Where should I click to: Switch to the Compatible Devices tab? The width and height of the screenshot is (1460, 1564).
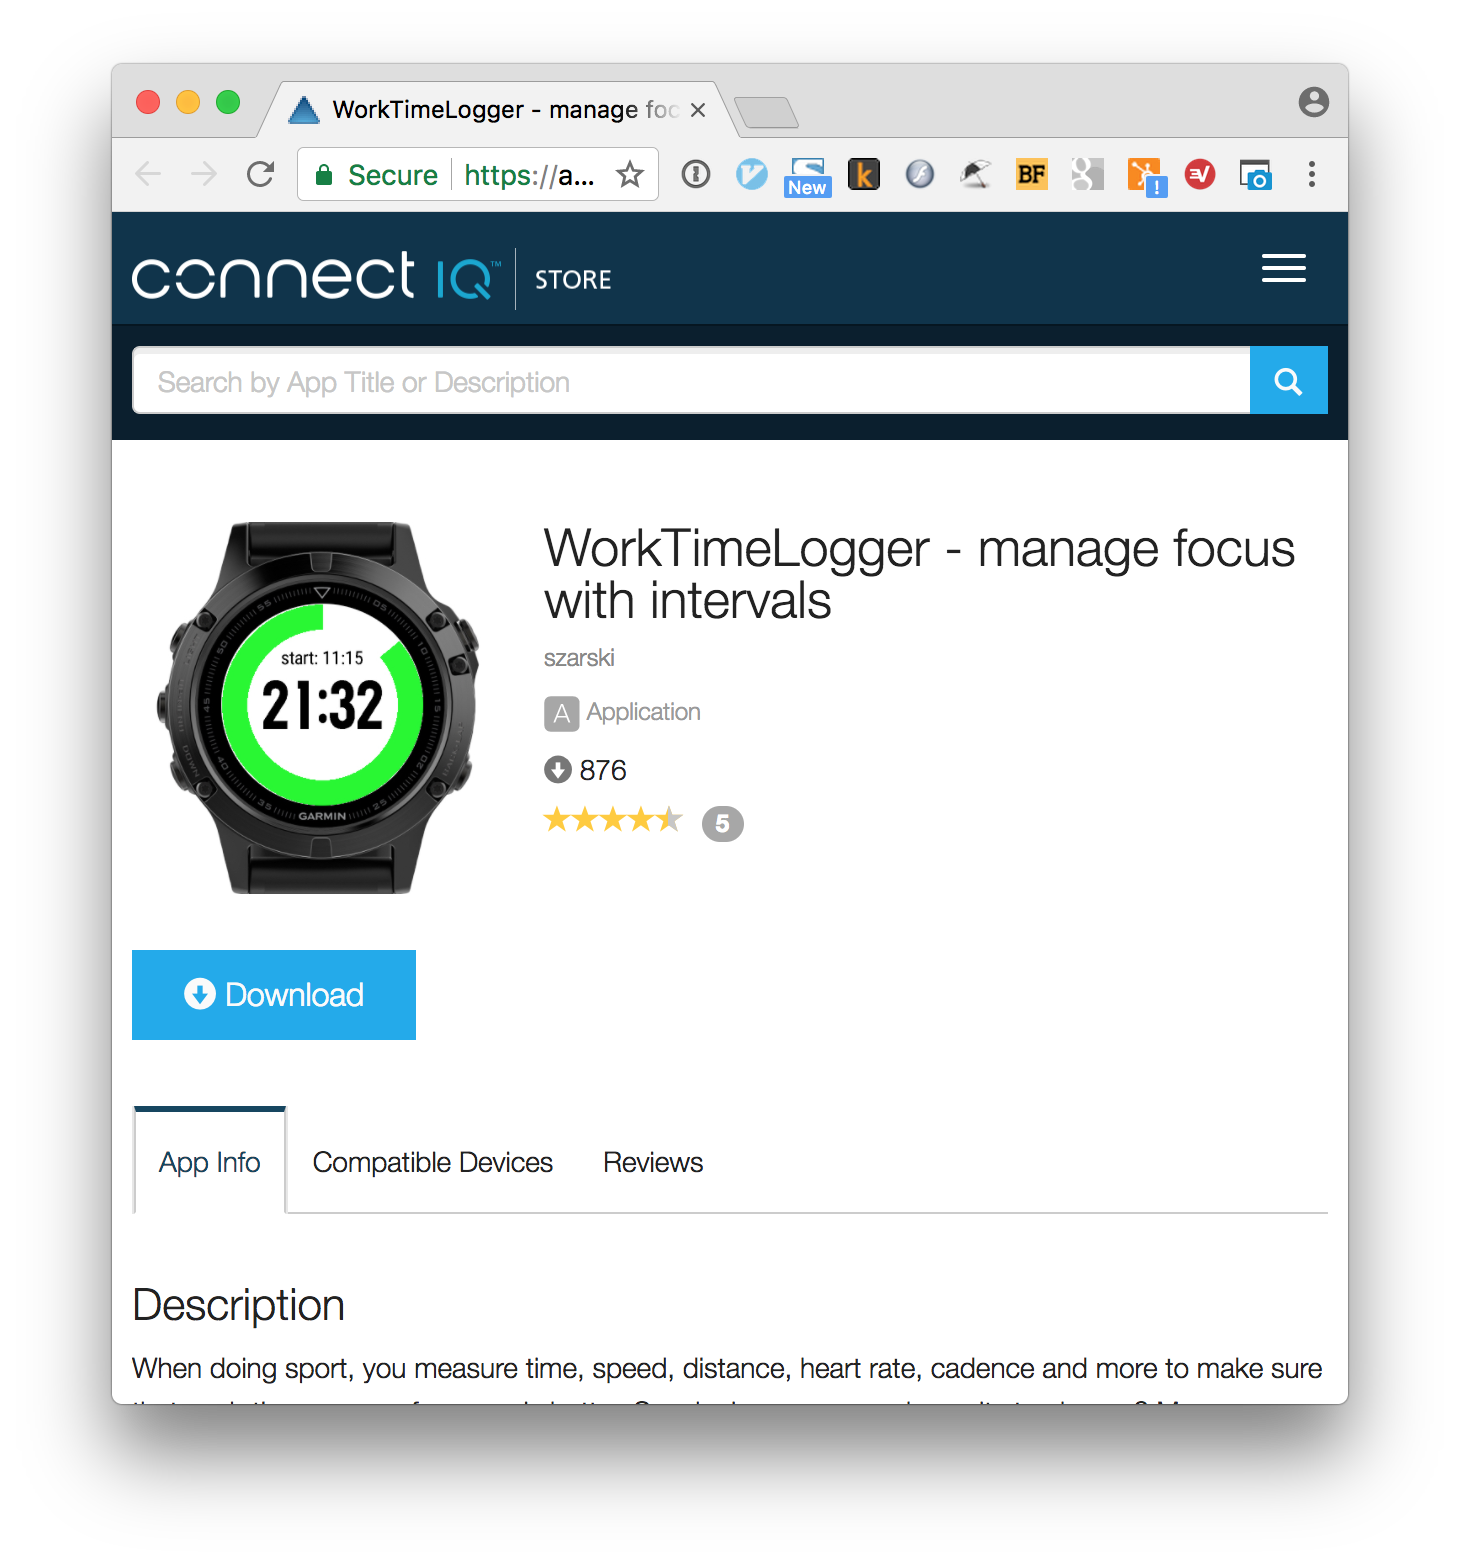(x=432, y=1162)
